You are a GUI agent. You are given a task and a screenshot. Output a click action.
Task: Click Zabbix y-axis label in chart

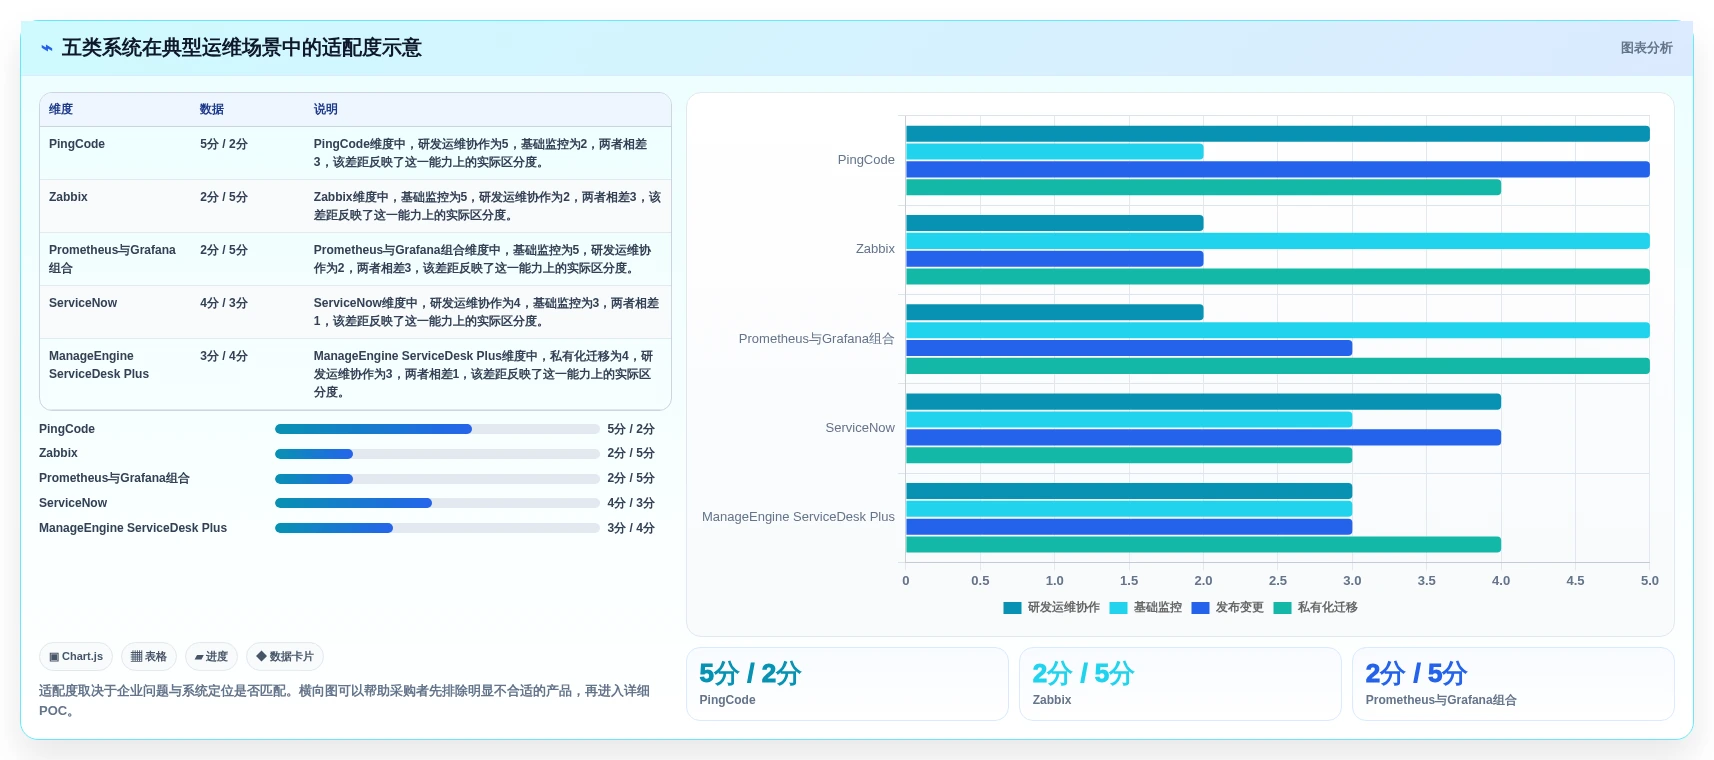pos(875,249)
